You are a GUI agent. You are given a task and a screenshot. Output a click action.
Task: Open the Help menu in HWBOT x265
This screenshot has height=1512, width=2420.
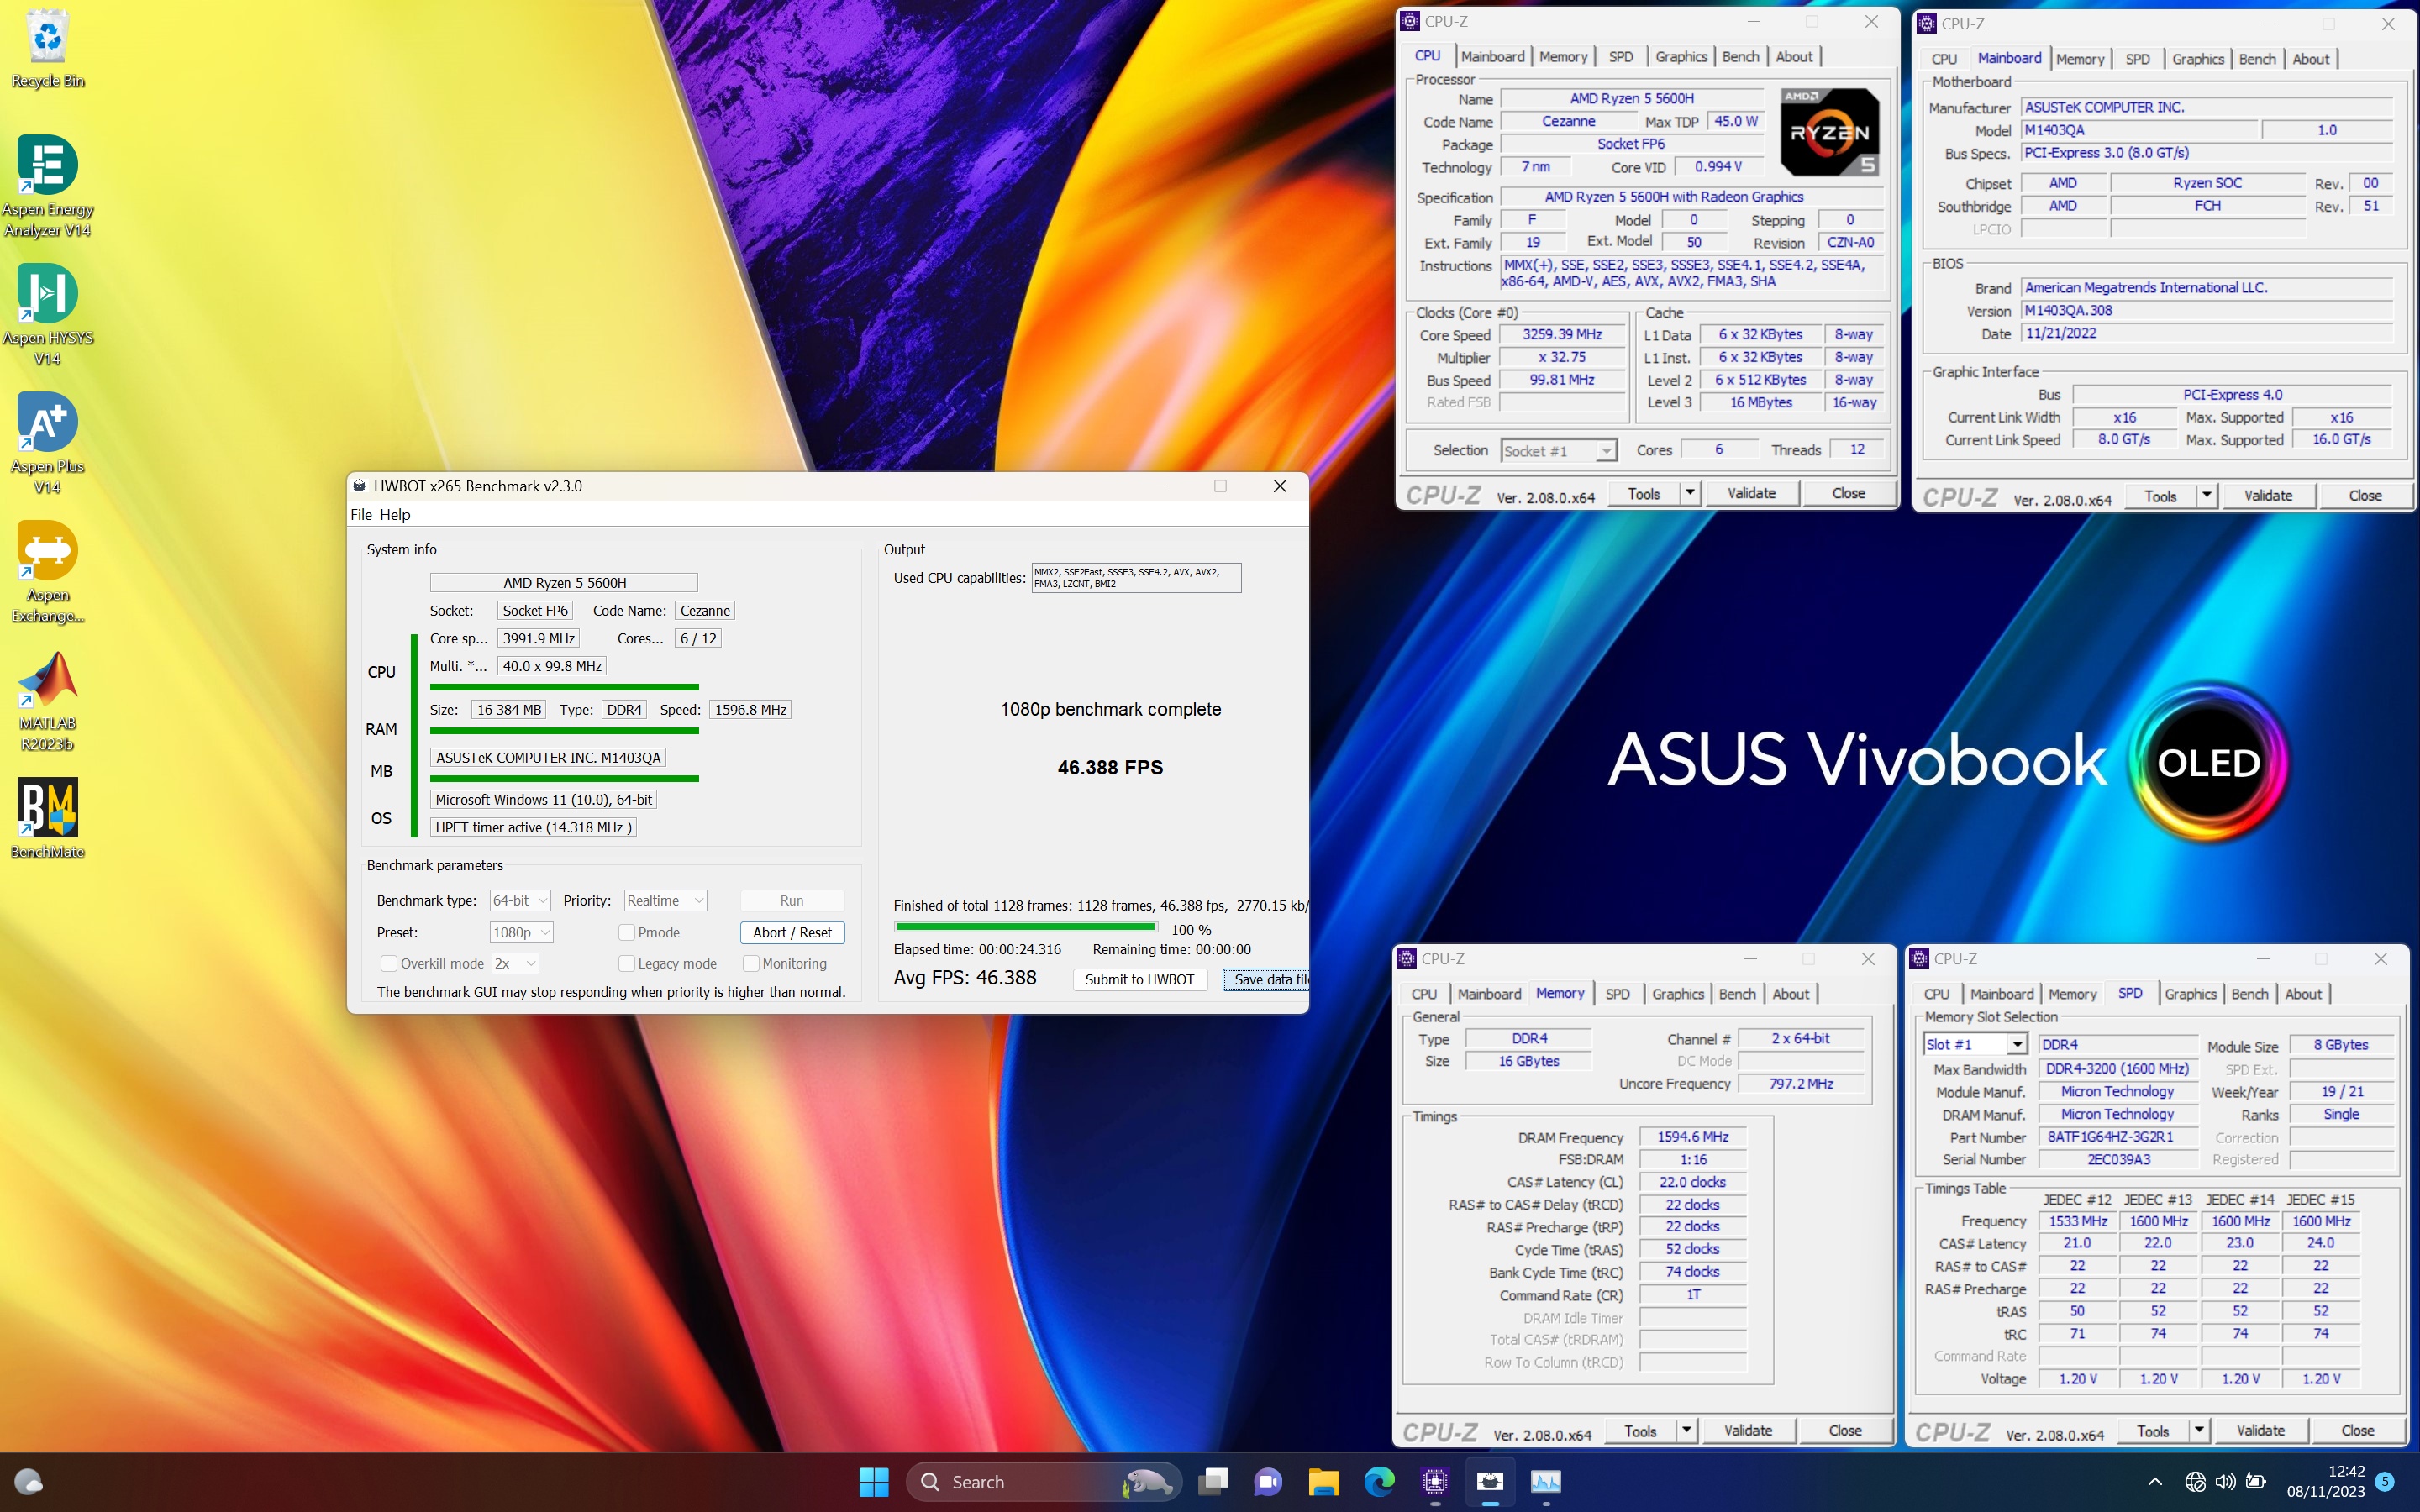395,514
